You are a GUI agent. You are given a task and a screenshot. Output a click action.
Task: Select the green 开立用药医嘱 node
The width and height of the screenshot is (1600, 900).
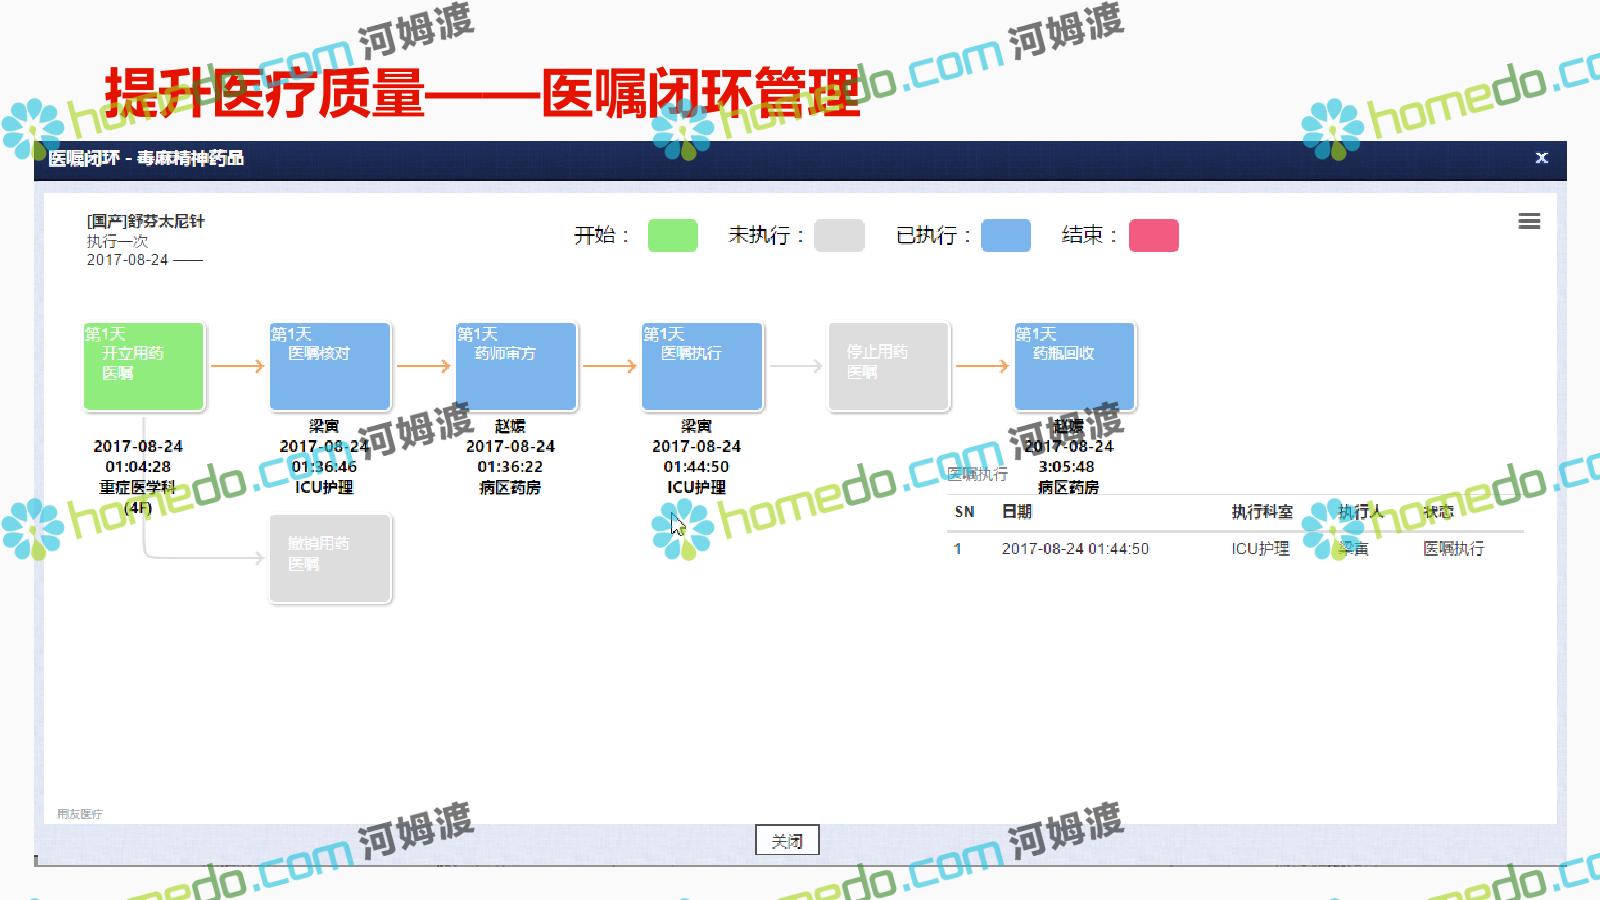coord(144,366)
